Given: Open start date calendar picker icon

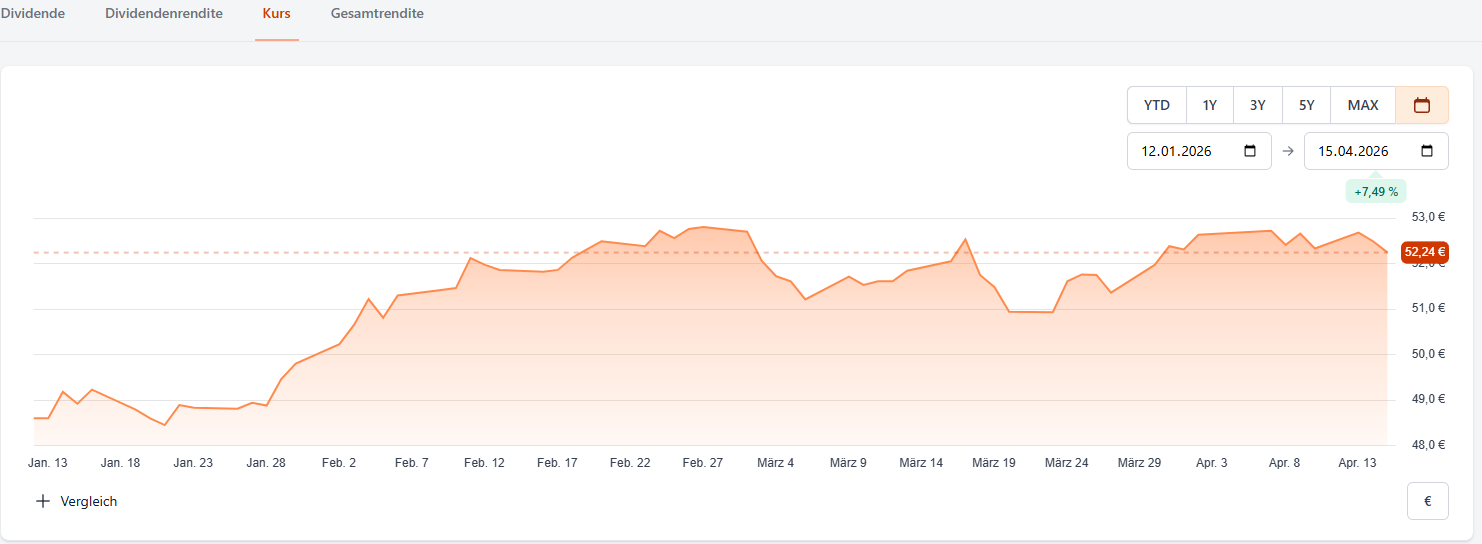Looking at the screenshot, I should pyautogui.click(x=1250, y=151).
